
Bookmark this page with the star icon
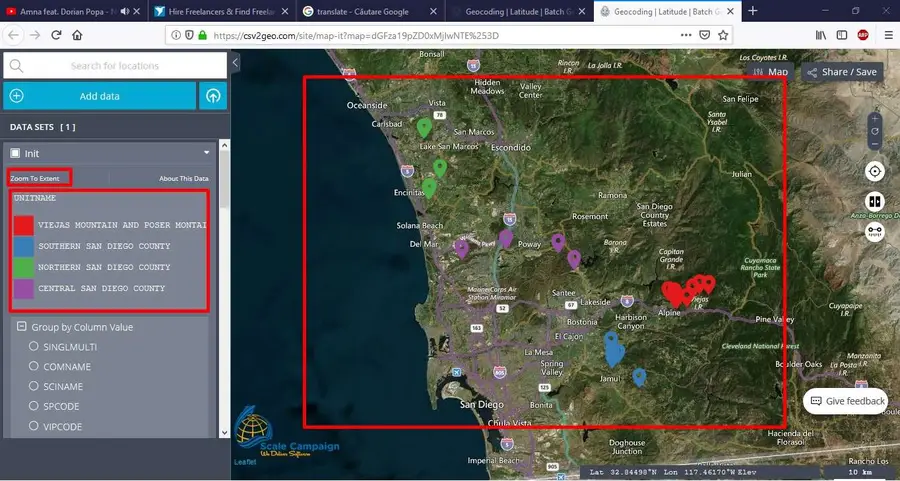pyautogui.click(x=723, y=34)
